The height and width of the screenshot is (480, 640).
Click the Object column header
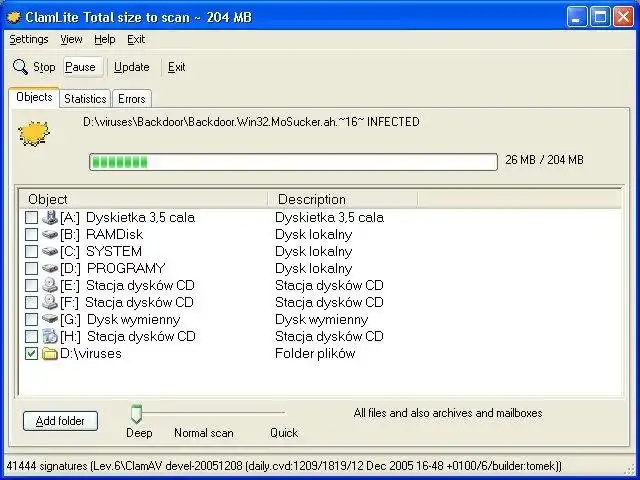pyautogui.click(x=144, y=199)
